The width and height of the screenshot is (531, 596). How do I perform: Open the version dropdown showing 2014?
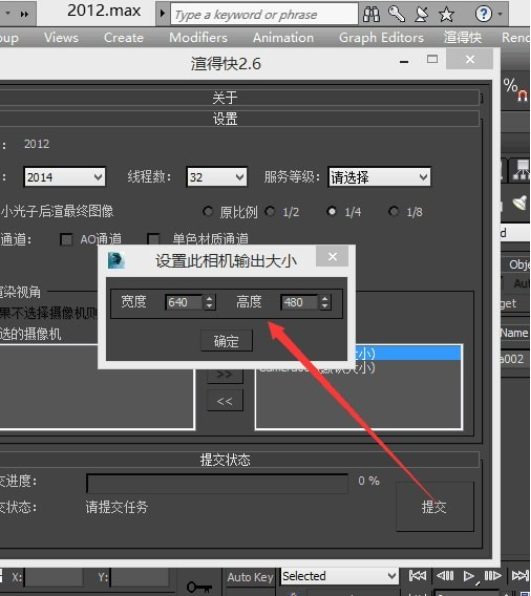65,177
